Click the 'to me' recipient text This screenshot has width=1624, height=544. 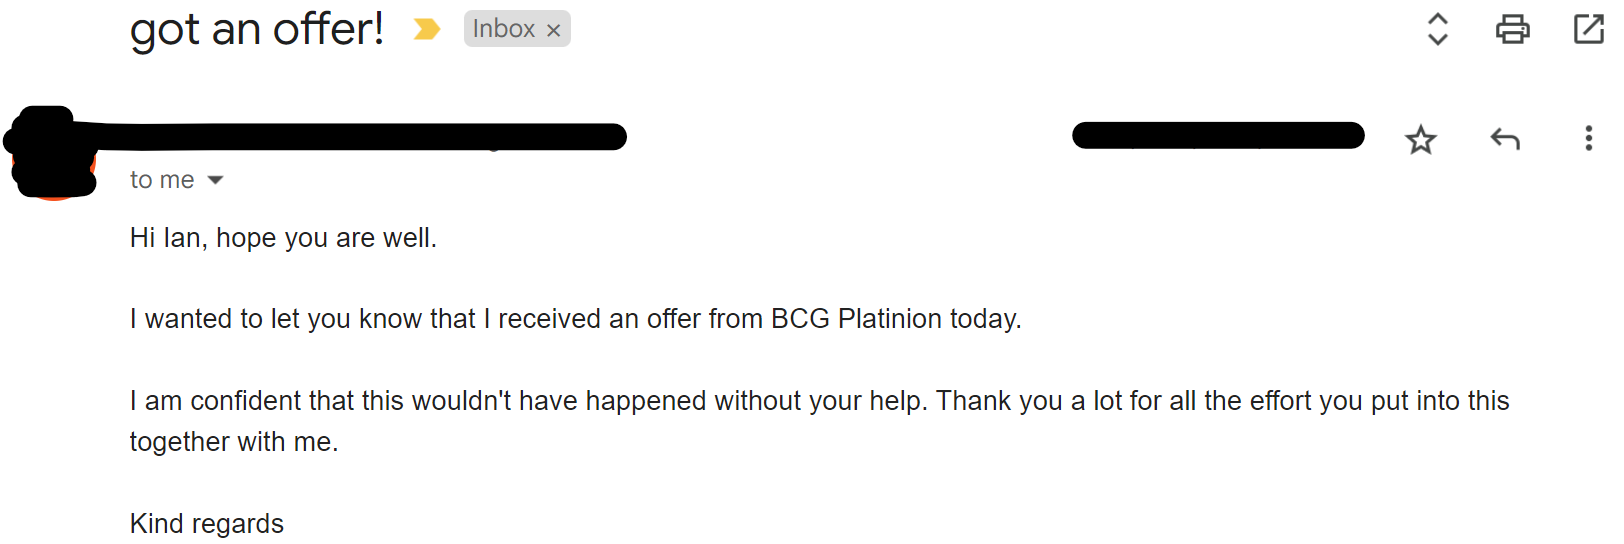pyautogui.click(x=162, y=180)
